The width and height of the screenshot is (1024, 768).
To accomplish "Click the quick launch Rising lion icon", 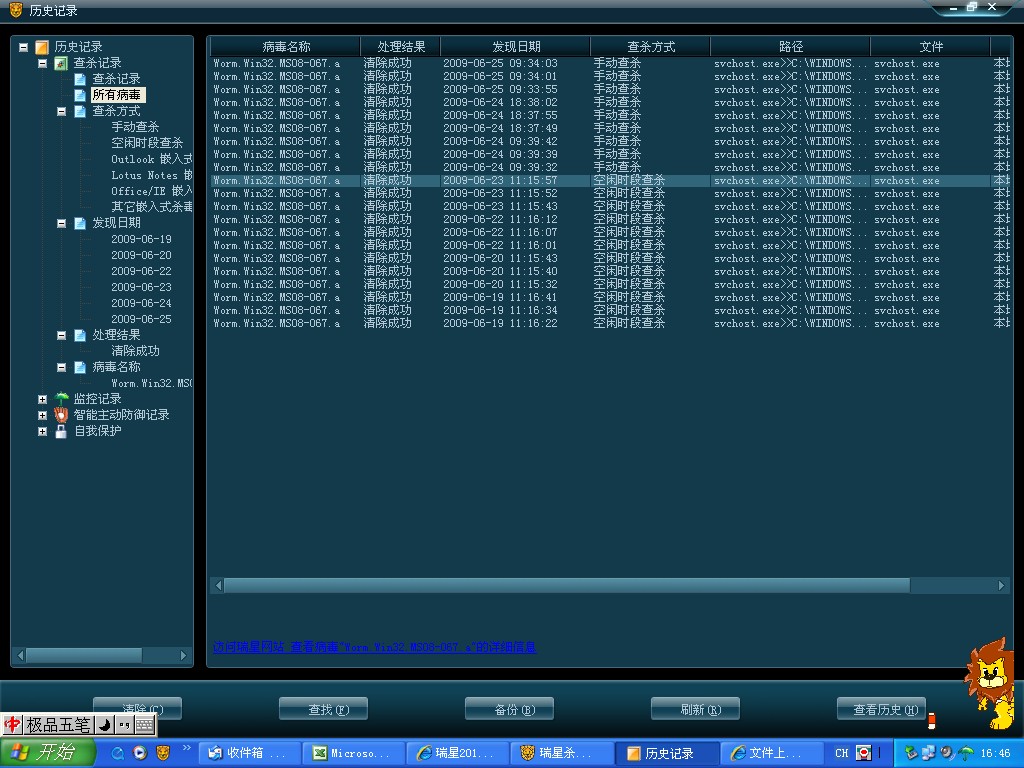I will [x=163, y=753].
